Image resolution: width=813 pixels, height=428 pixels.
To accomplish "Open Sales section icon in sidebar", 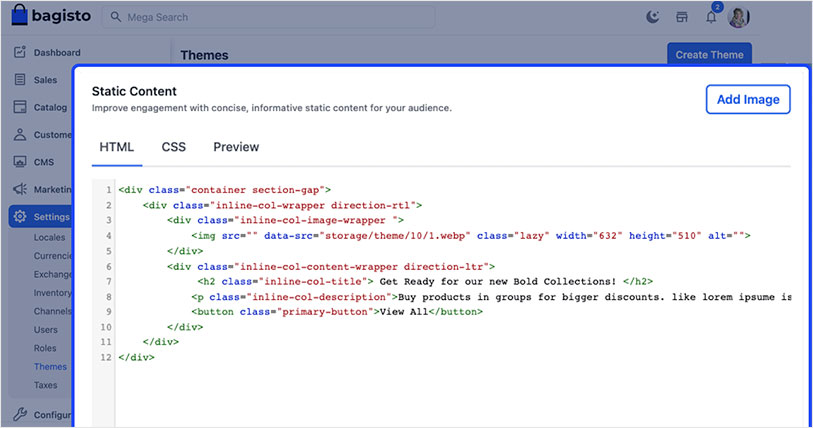I will (21, 80).
